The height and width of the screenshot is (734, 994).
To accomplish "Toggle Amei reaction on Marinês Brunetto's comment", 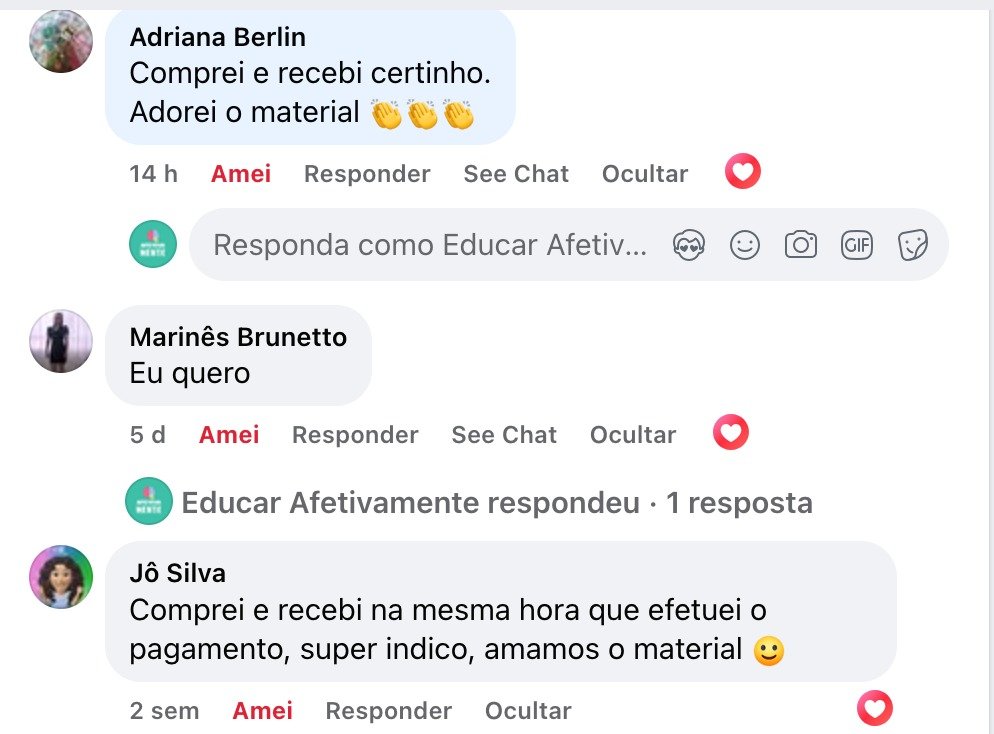I will point(229,435).
